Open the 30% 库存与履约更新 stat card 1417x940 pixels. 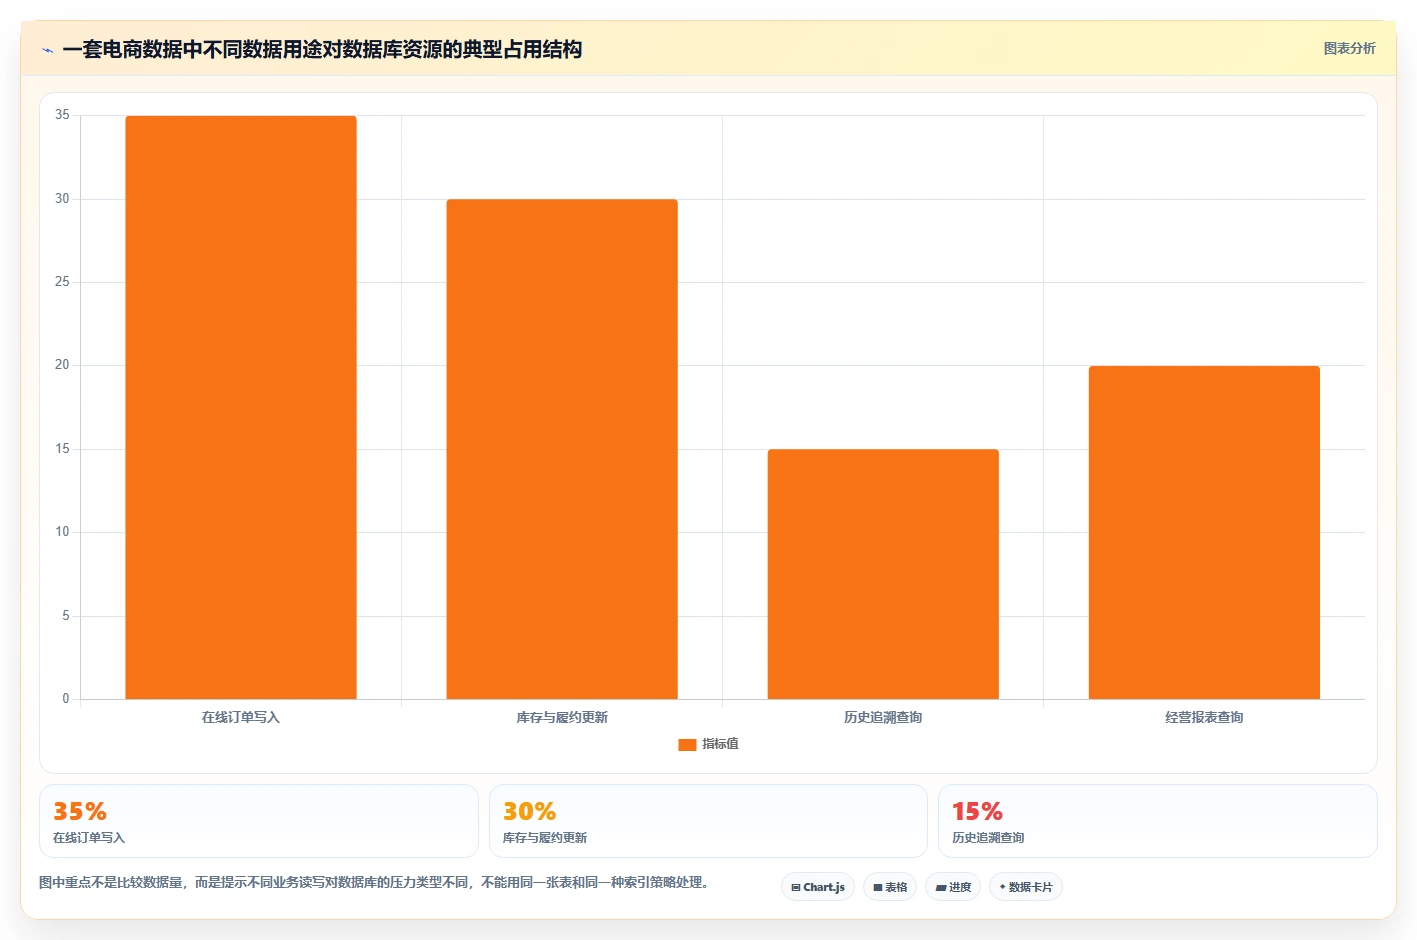click(x=708, y=821)
